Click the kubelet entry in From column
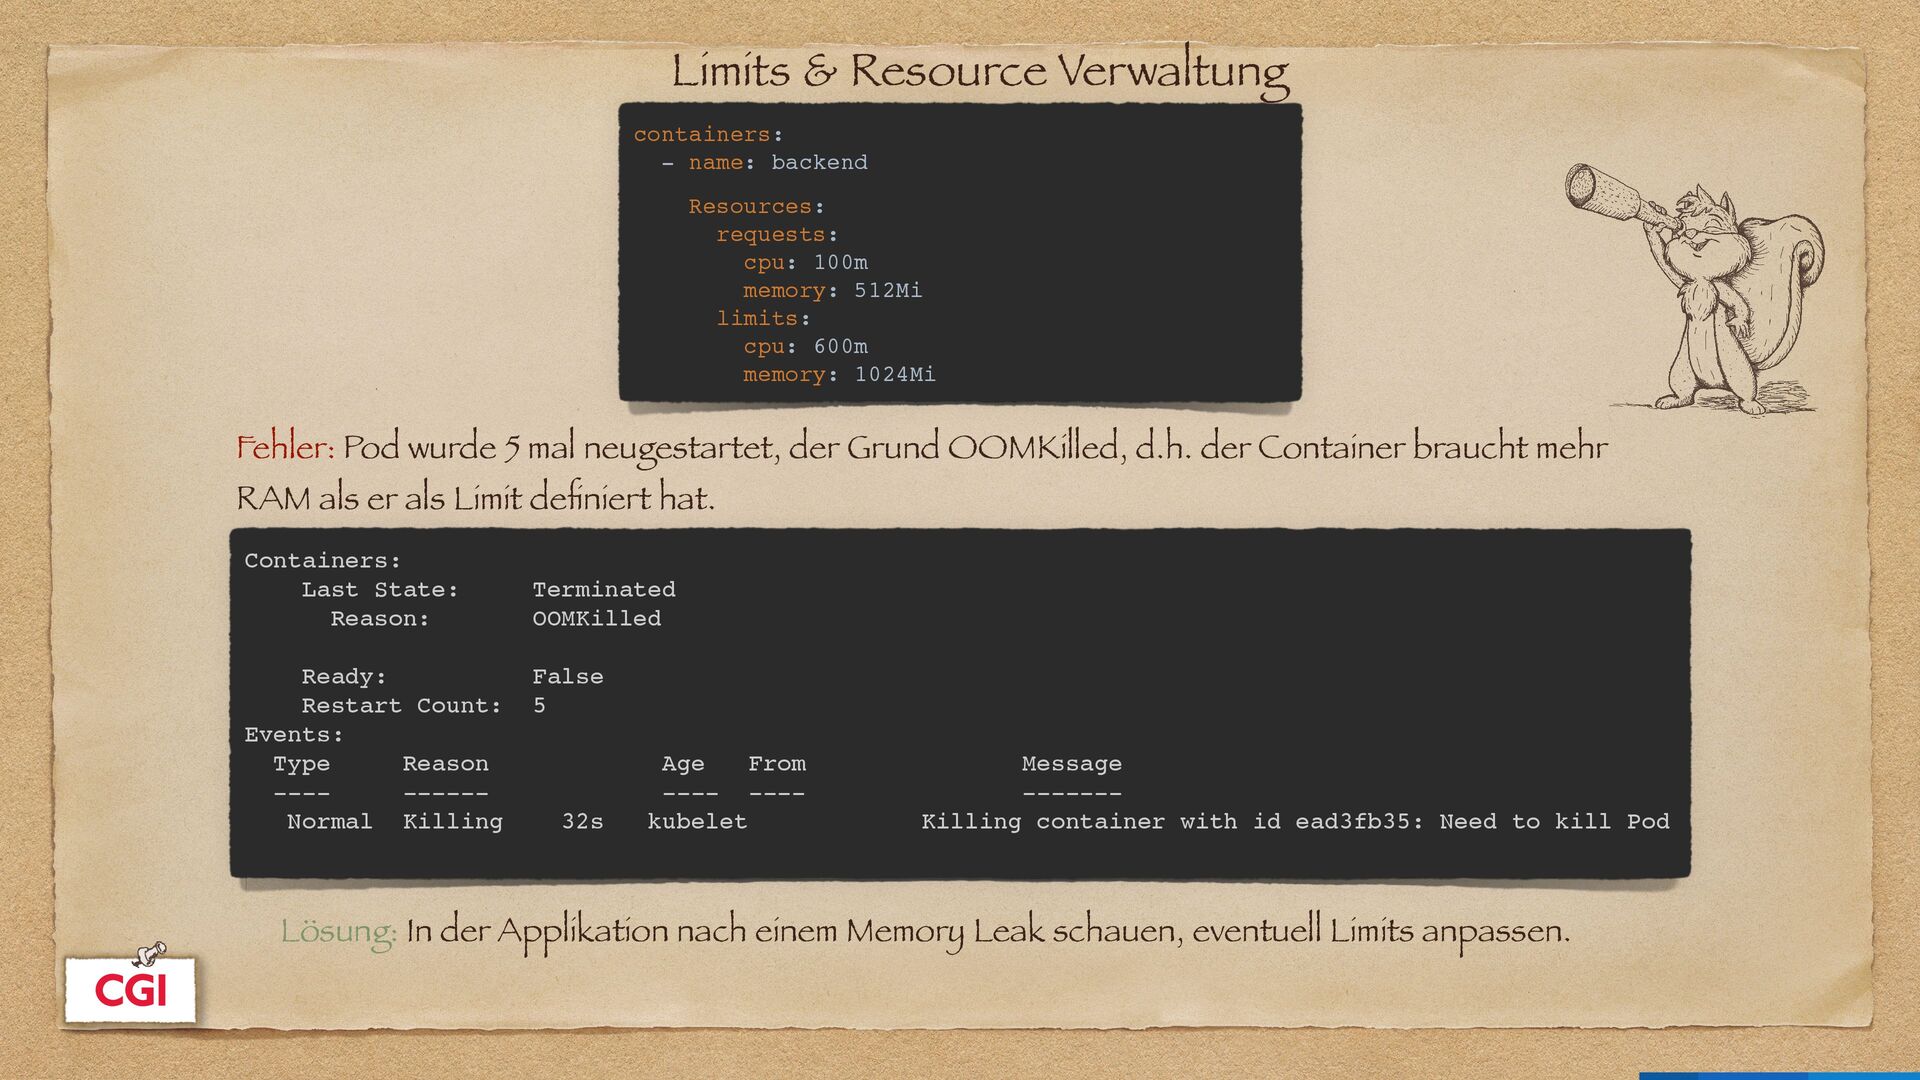The width and height of the screenshot is (1920, 1080). pos(697,821)
